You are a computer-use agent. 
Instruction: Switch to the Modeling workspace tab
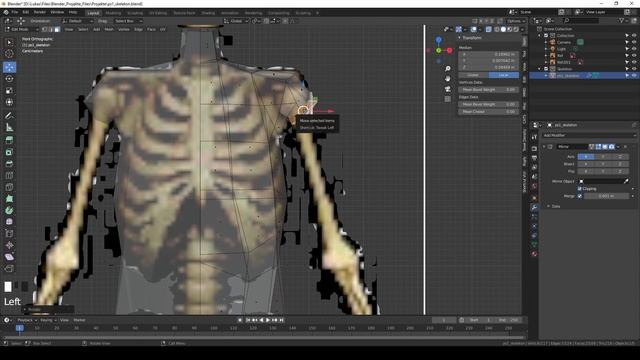113,13
